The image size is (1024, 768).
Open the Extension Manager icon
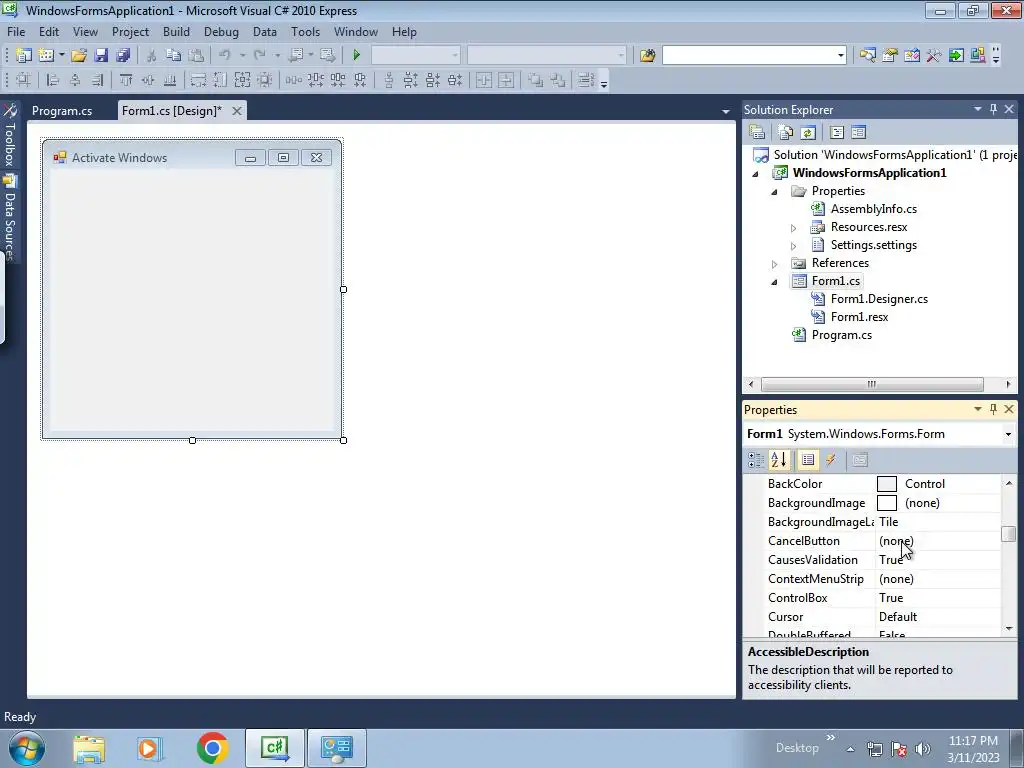[x=978, y=56]
